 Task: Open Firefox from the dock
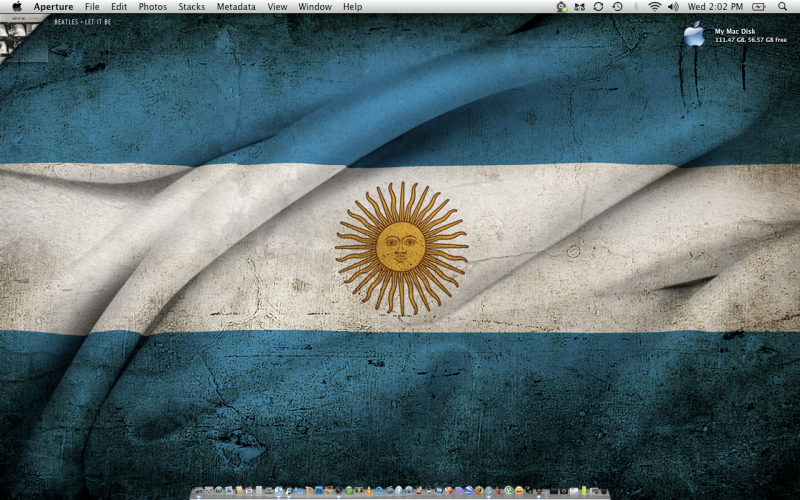click(x=479, y=490)
